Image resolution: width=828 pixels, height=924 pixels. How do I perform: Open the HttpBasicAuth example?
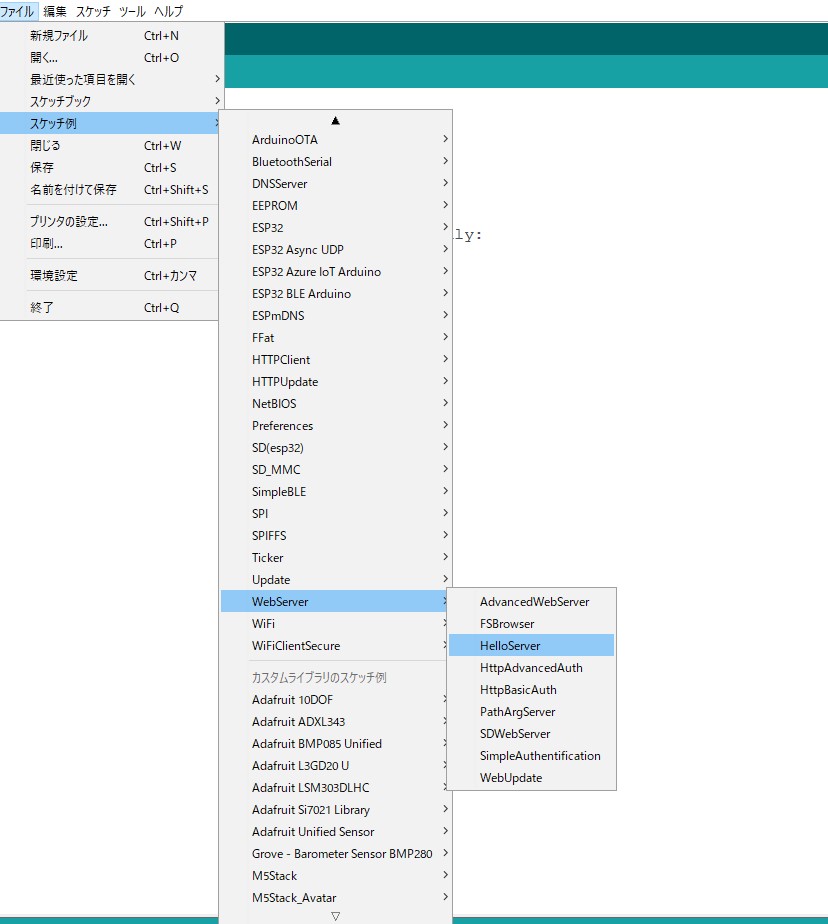click(532, 689)
